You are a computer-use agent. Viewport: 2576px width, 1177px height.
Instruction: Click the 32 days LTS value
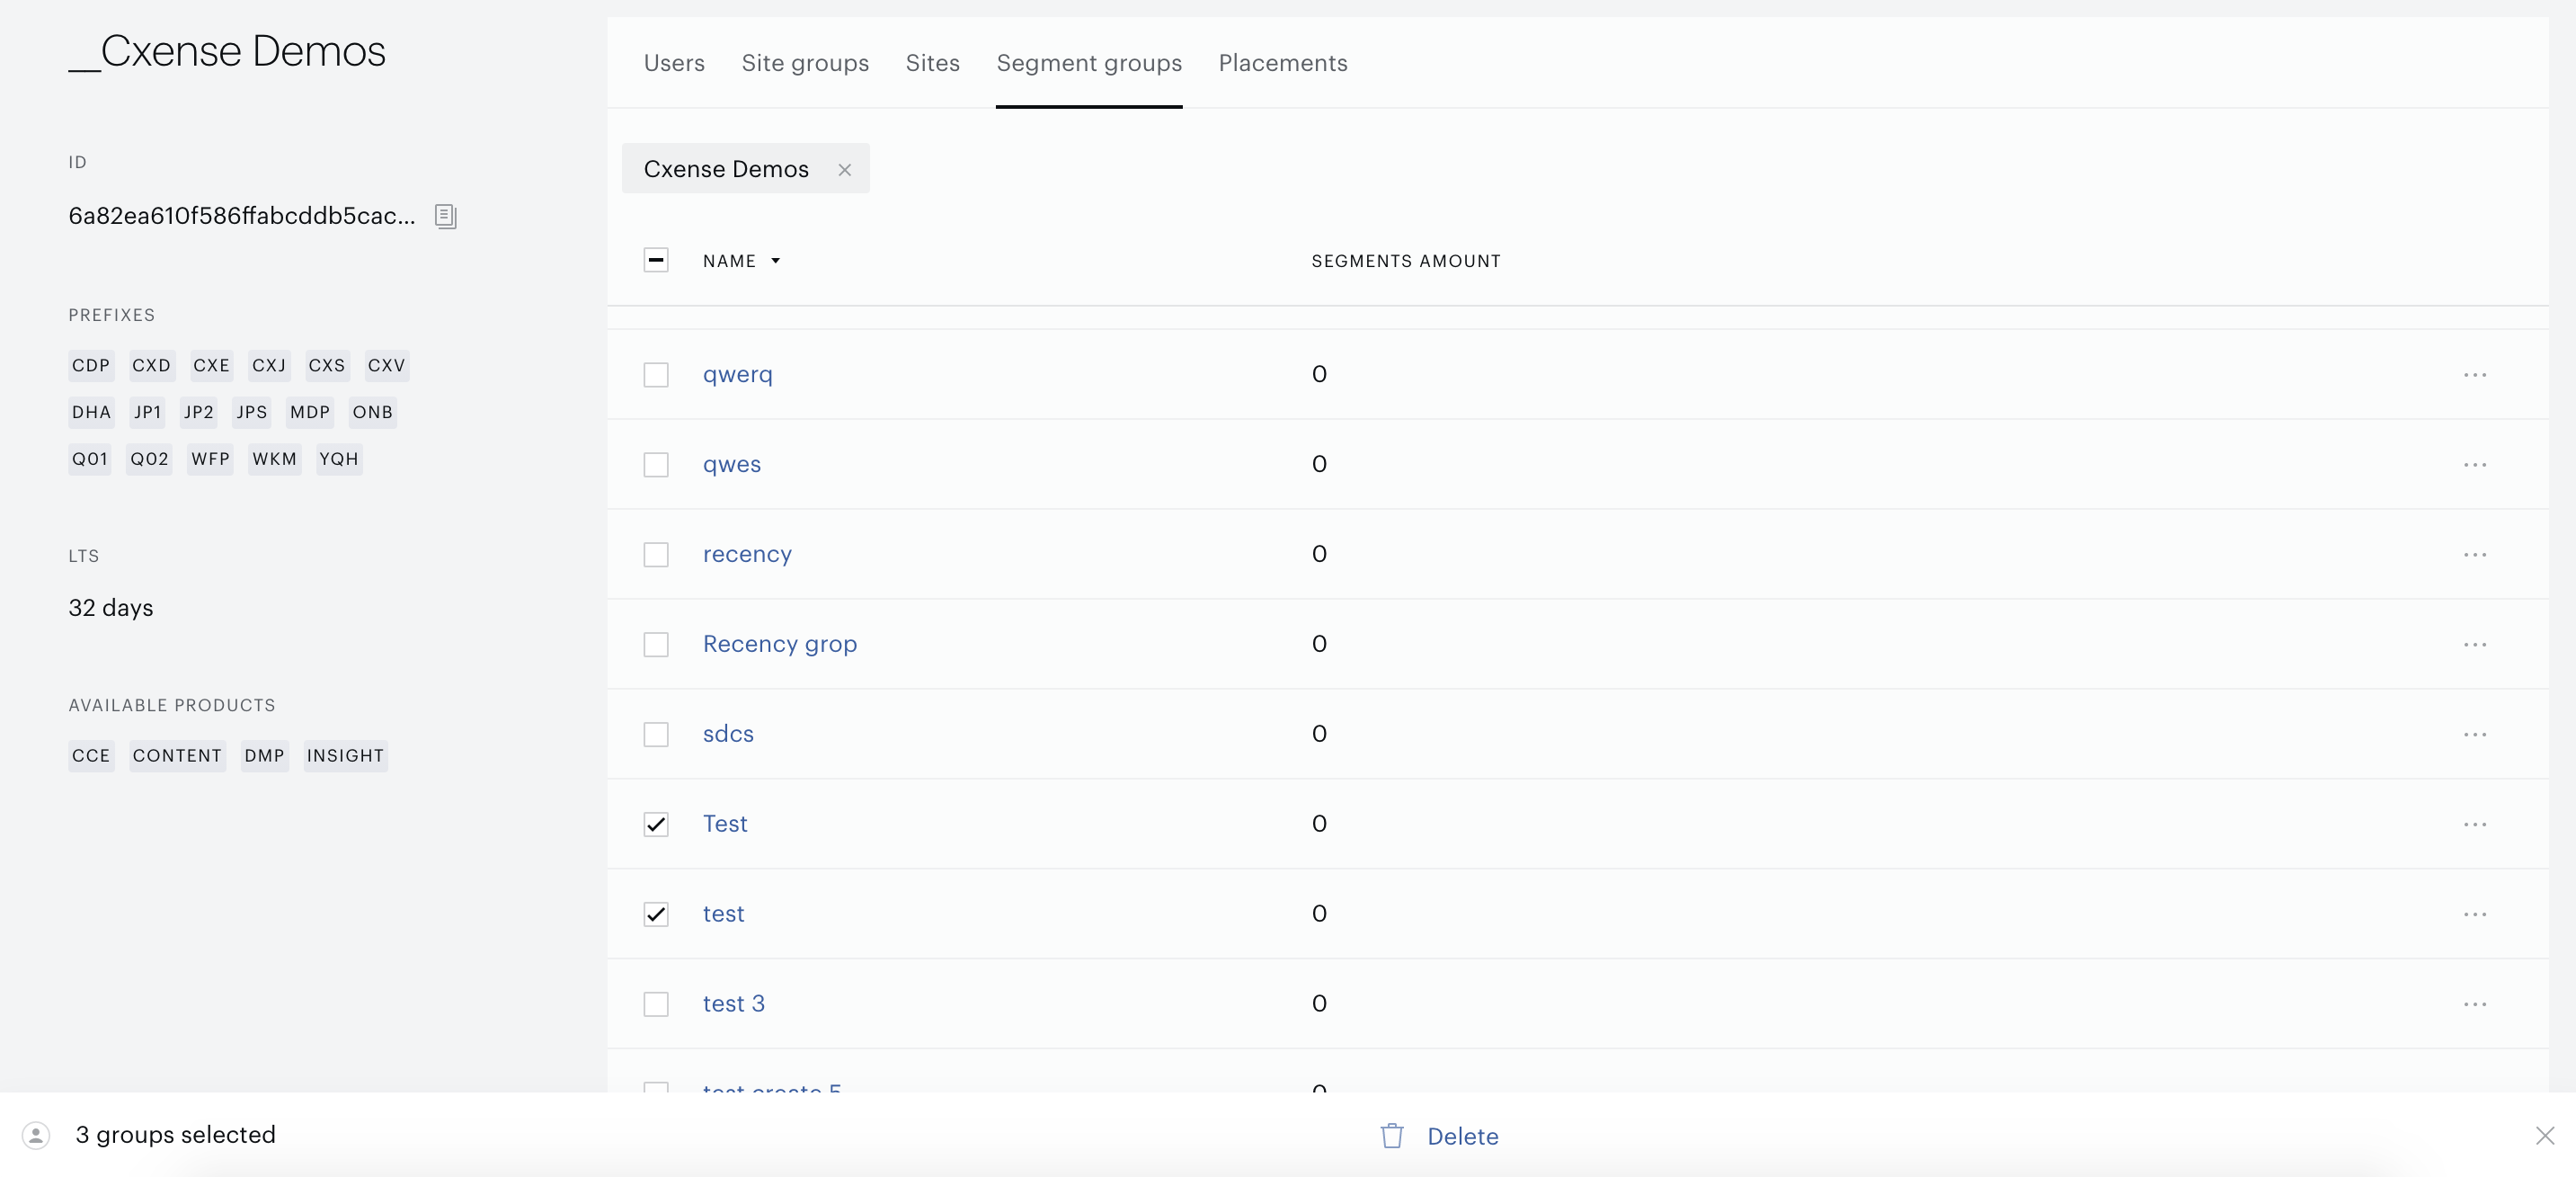click(111, 608)
